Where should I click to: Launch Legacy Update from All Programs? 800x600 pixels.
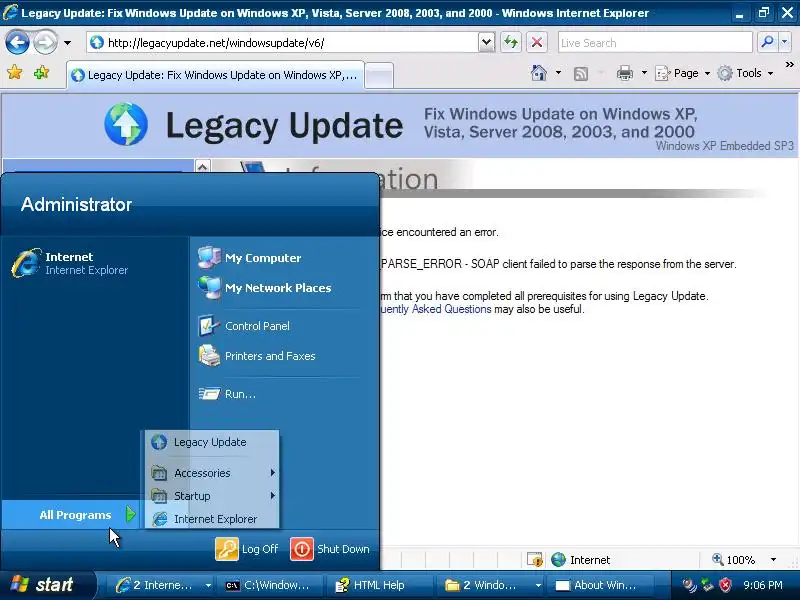(212, 442)
